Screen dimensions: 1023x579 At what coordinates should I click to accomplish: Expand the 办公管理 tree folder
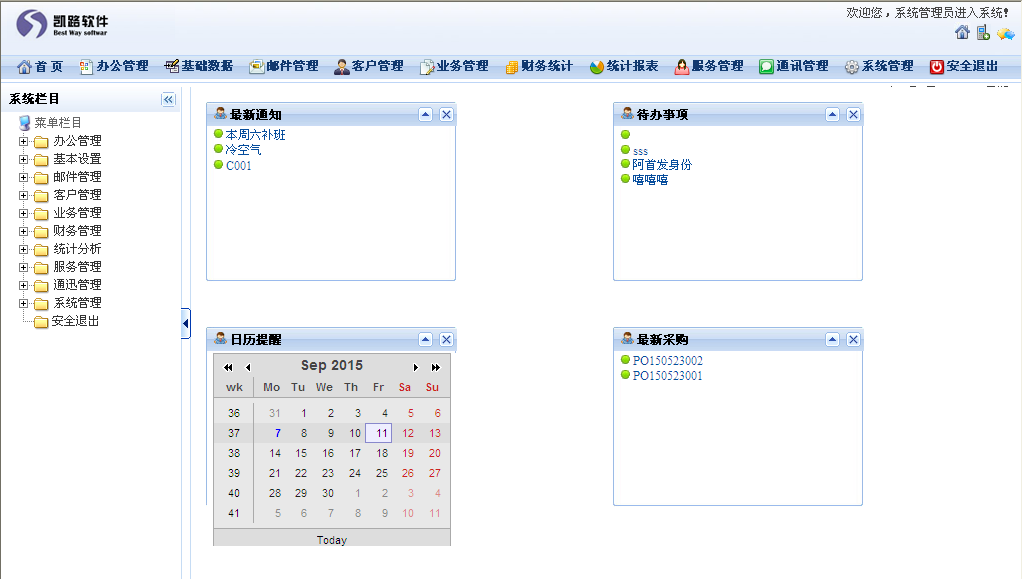point(23,141)
